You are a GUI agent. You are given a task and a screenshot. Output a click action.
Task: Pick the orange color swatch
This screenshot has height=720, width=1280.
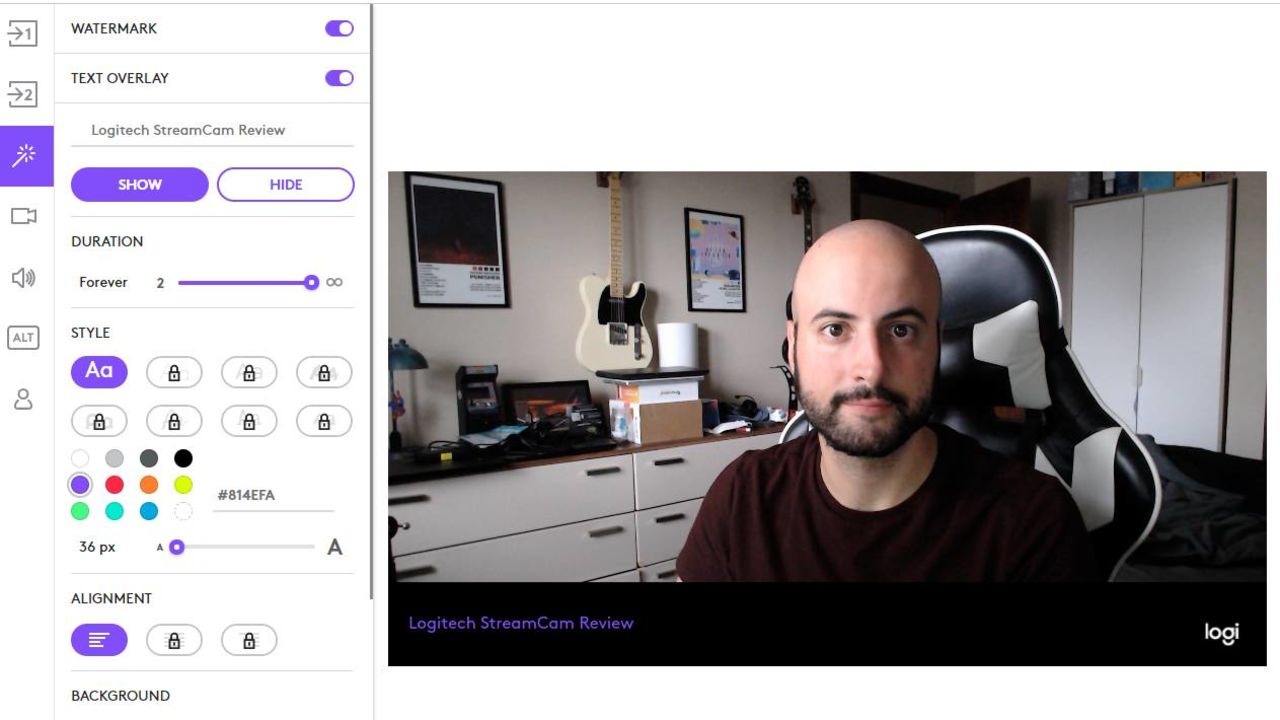[x=149, y=485]
